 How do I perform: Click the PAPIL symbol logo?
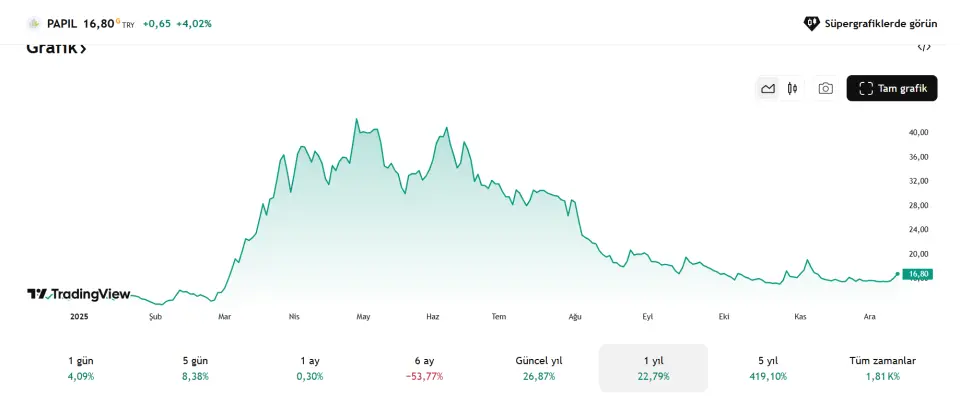(x=34, y=23)
